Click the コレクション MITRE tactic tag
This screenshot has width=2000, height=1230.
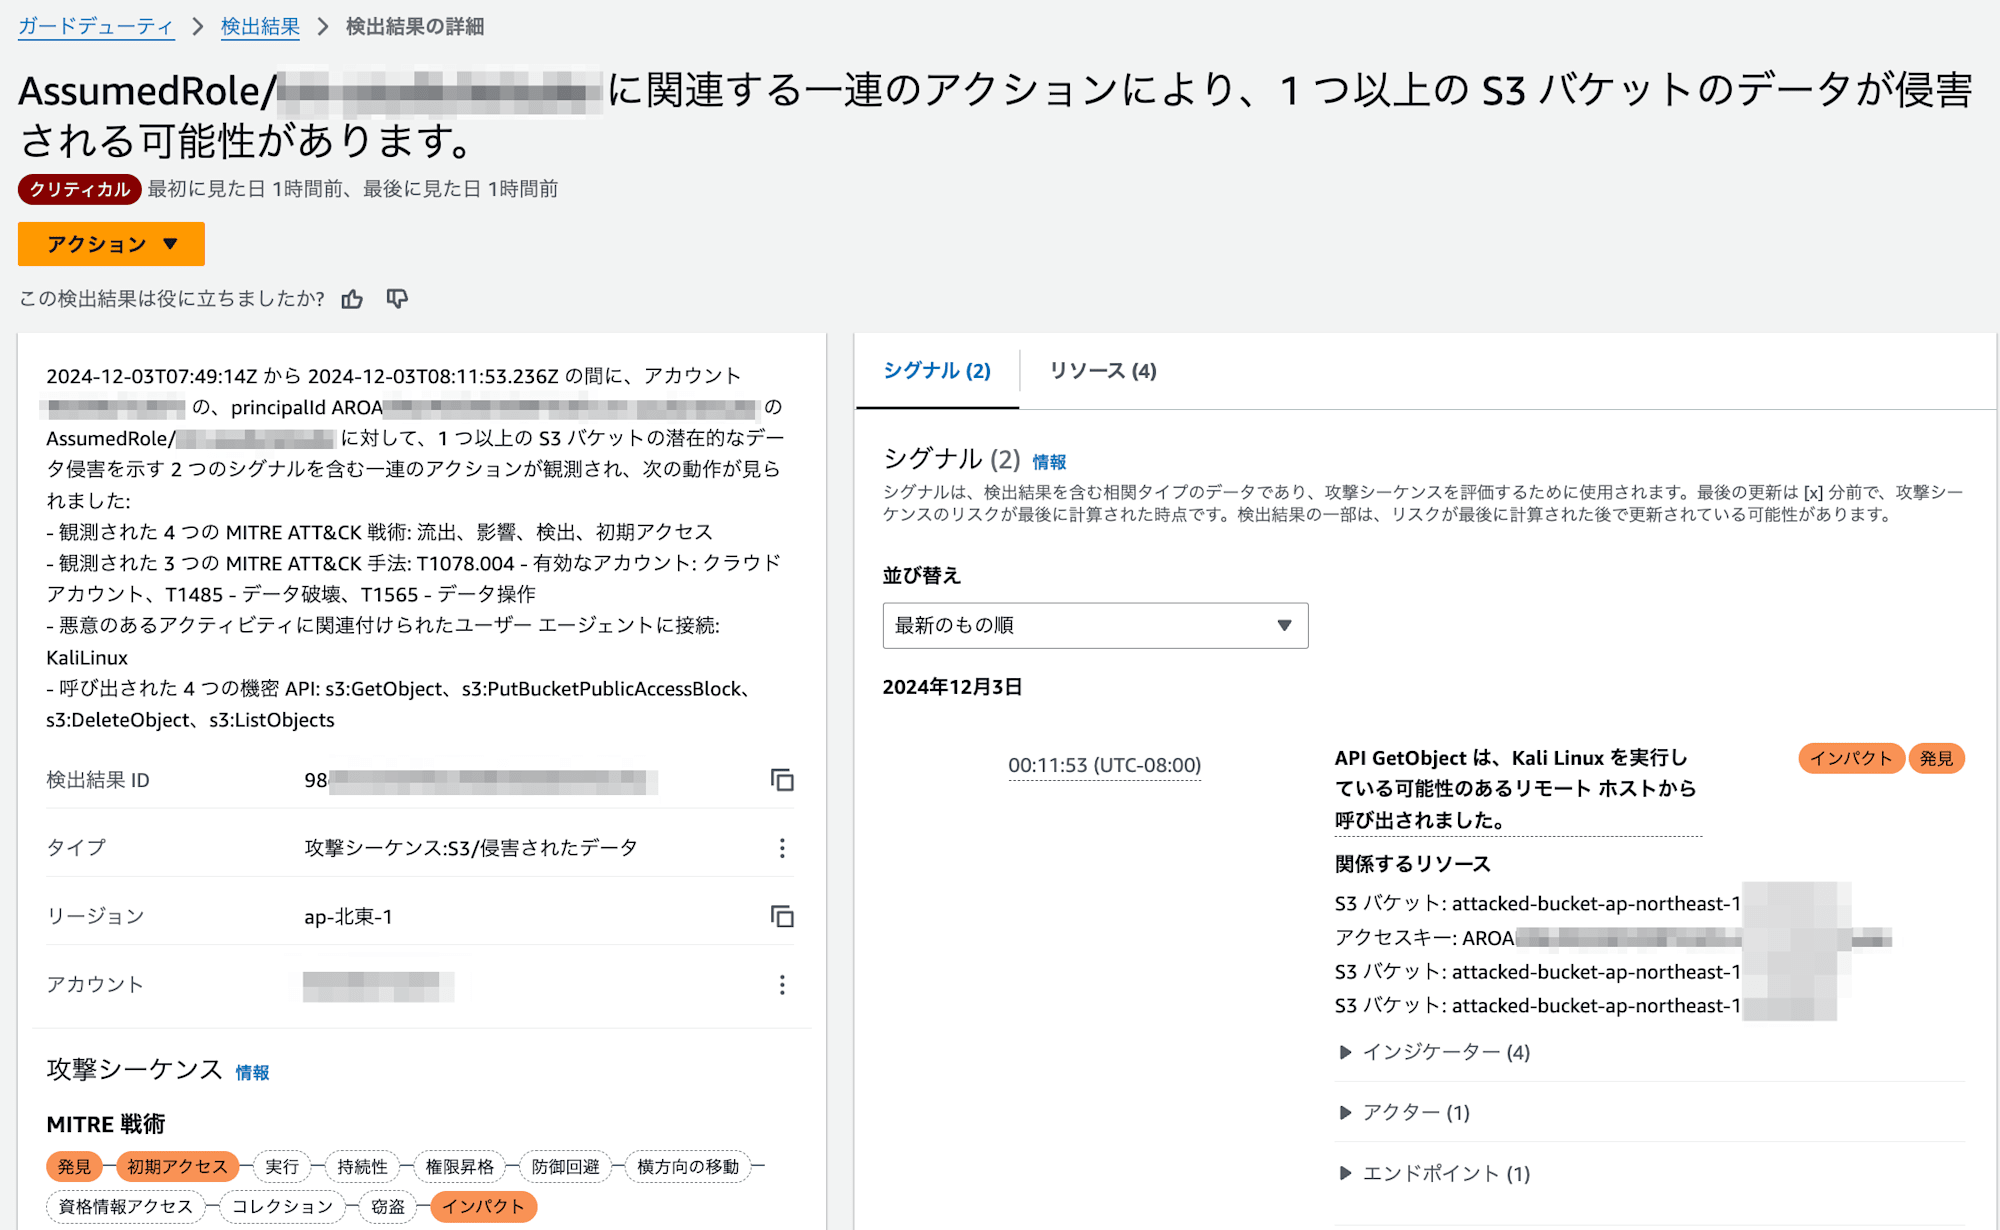(x=283, y=1207)
